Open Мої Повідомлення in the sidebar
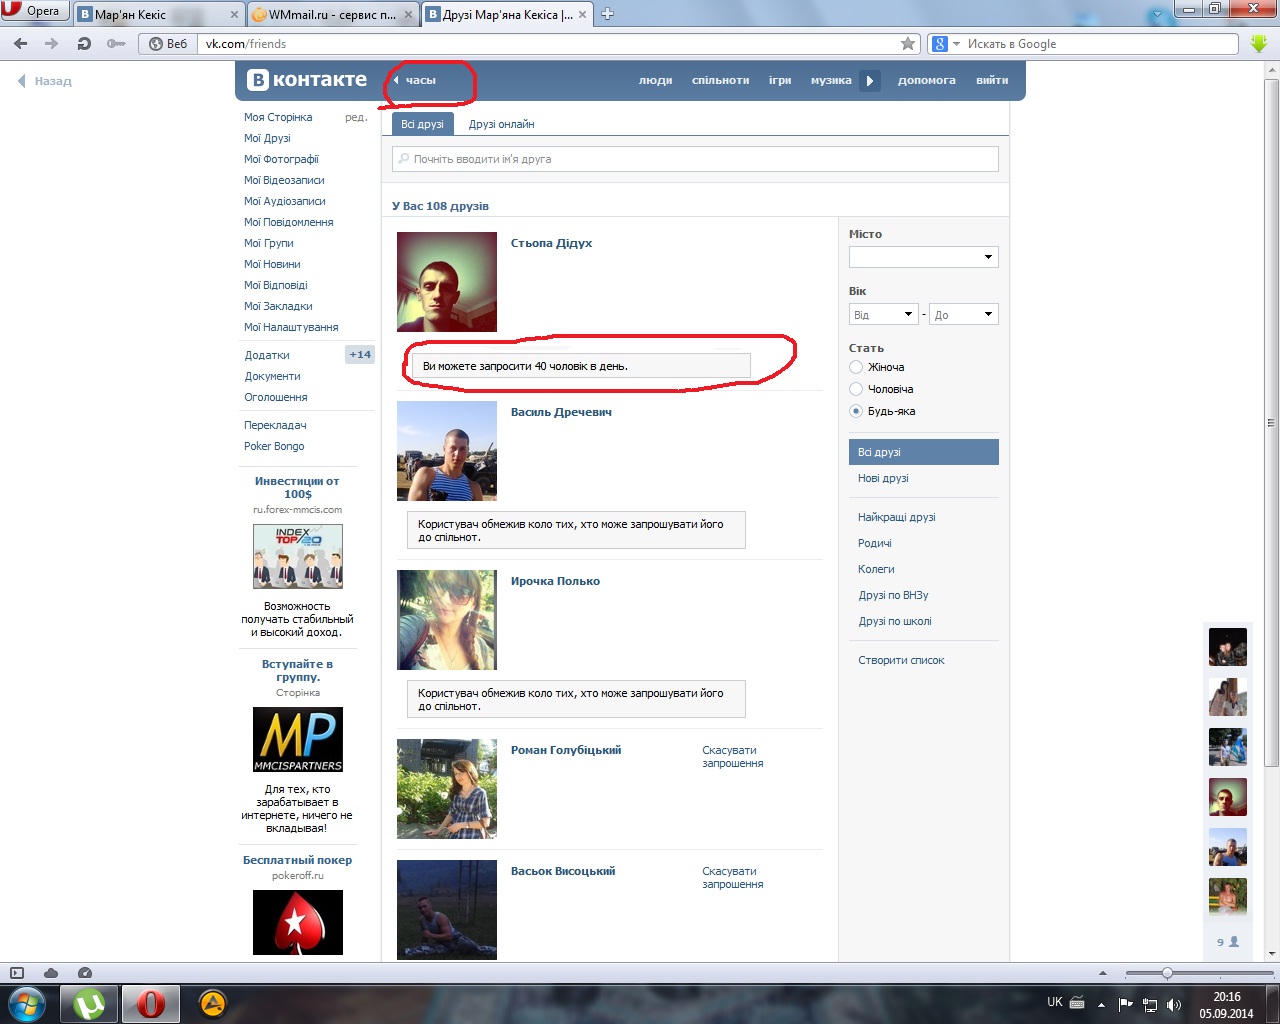This screenshot has width=1280, height=1024. (x=289, y=222)
